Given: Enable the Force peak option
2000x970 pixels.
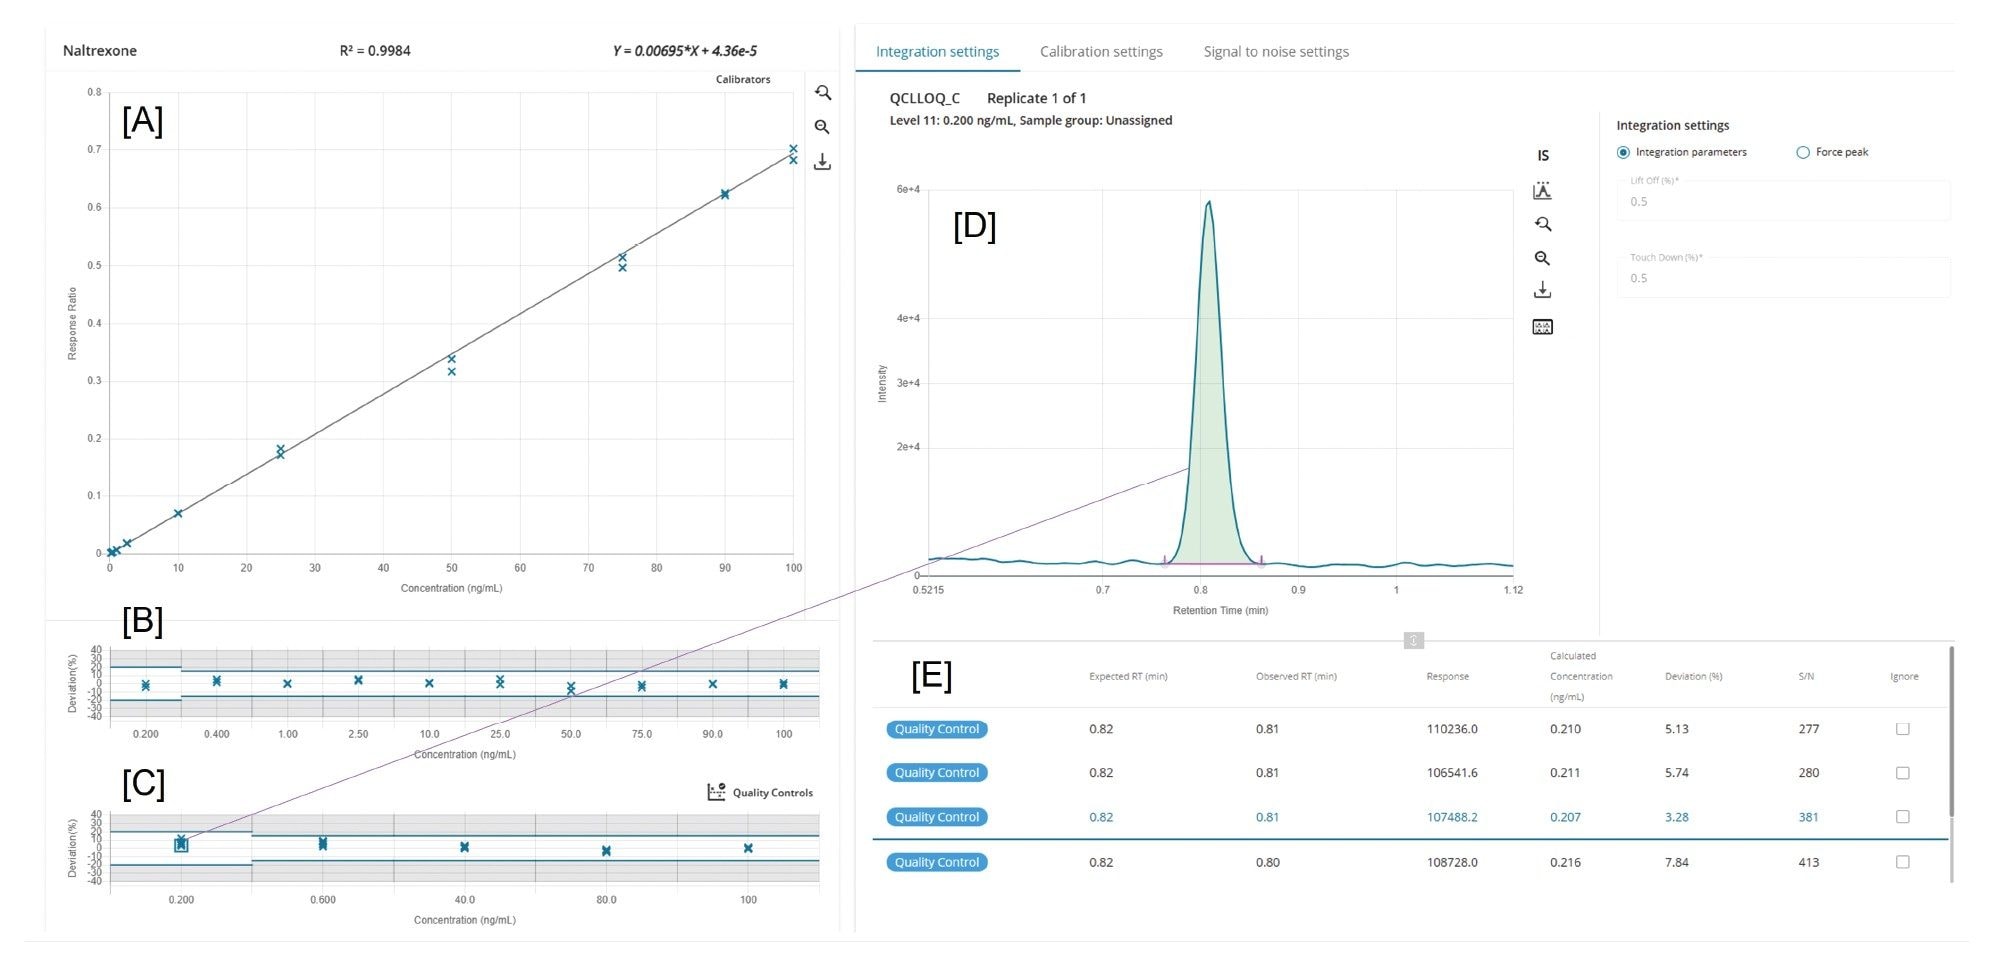Looking at the screenshot, I should coord(1804,152).
